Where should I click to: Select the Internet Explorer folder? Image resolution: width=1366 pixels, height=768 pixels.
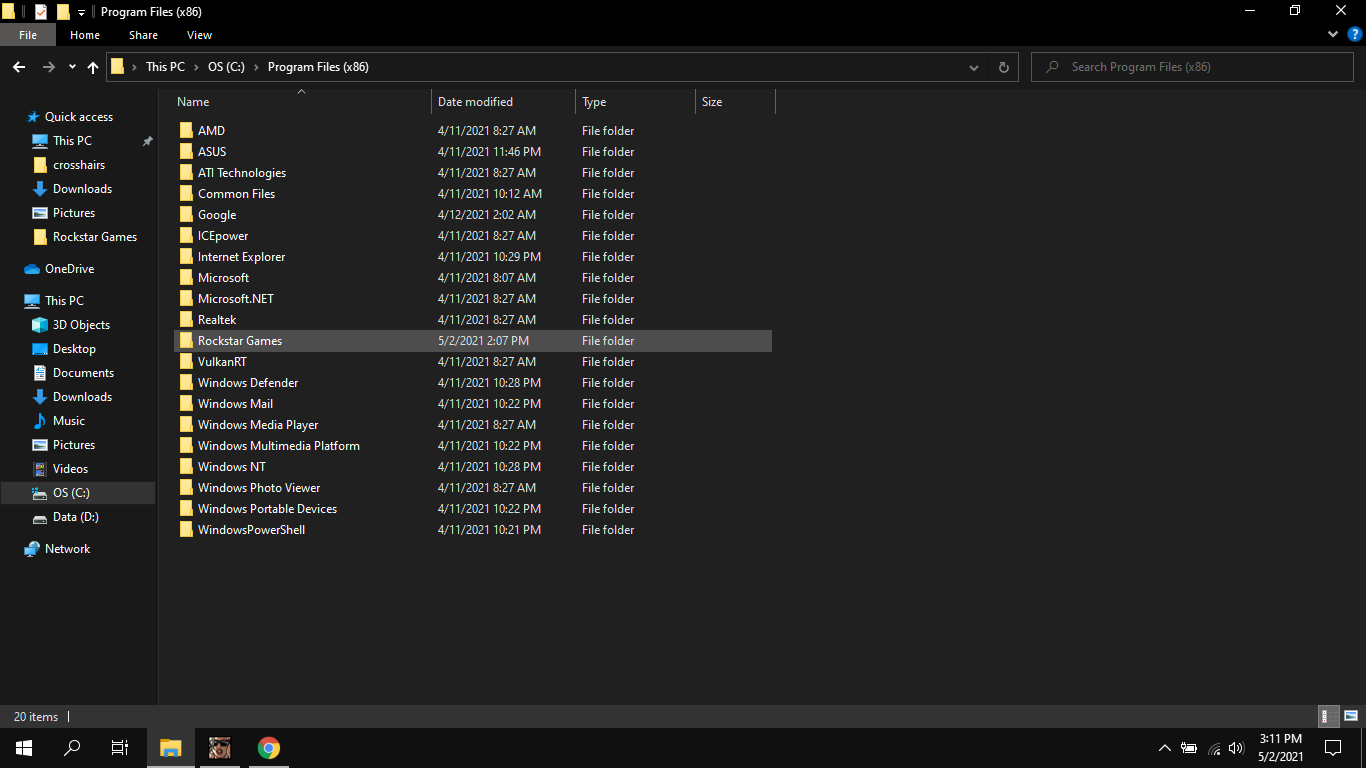241,257
